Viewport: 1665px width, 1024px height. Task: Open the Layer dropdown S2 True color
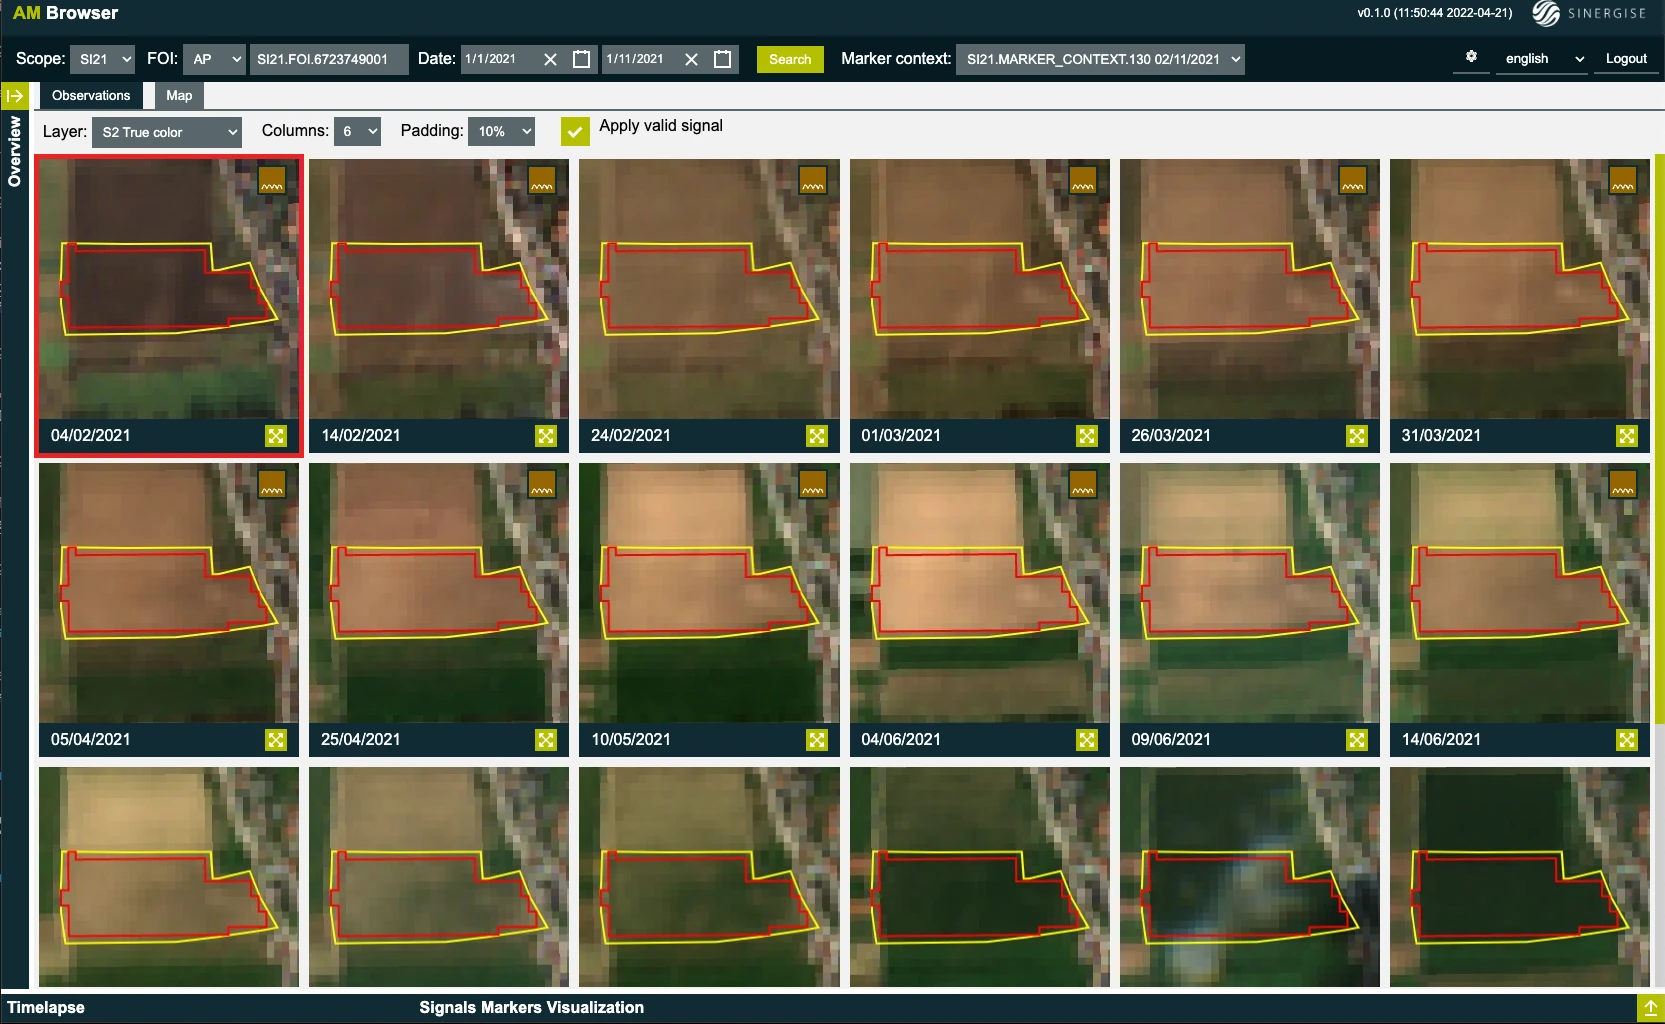(167, 132)
